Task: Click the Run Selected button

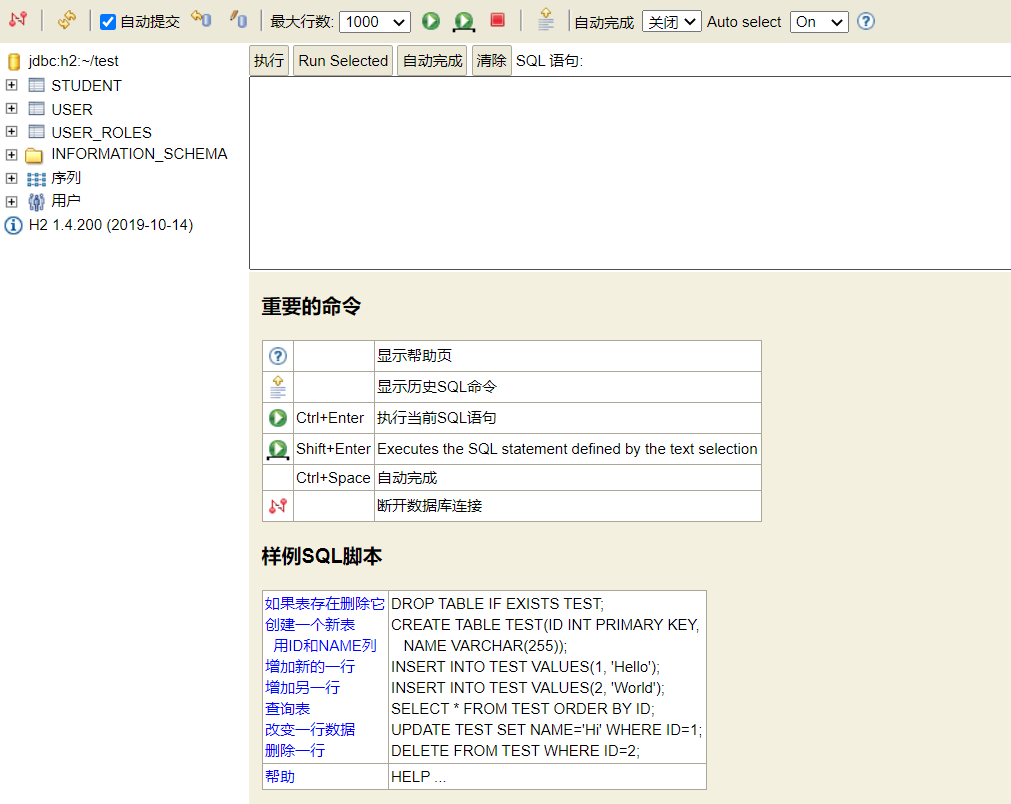Action: (343, 61)
